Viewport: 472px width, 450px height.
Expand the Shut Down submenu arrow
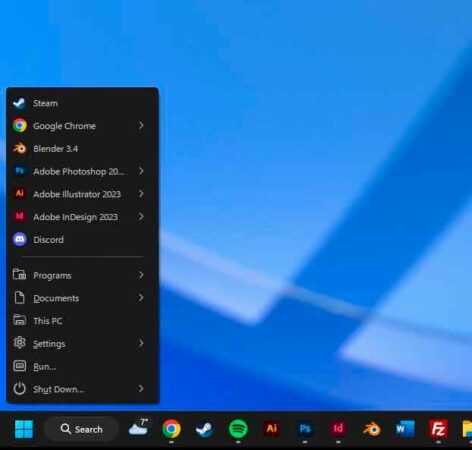click(x=141, y=389)
